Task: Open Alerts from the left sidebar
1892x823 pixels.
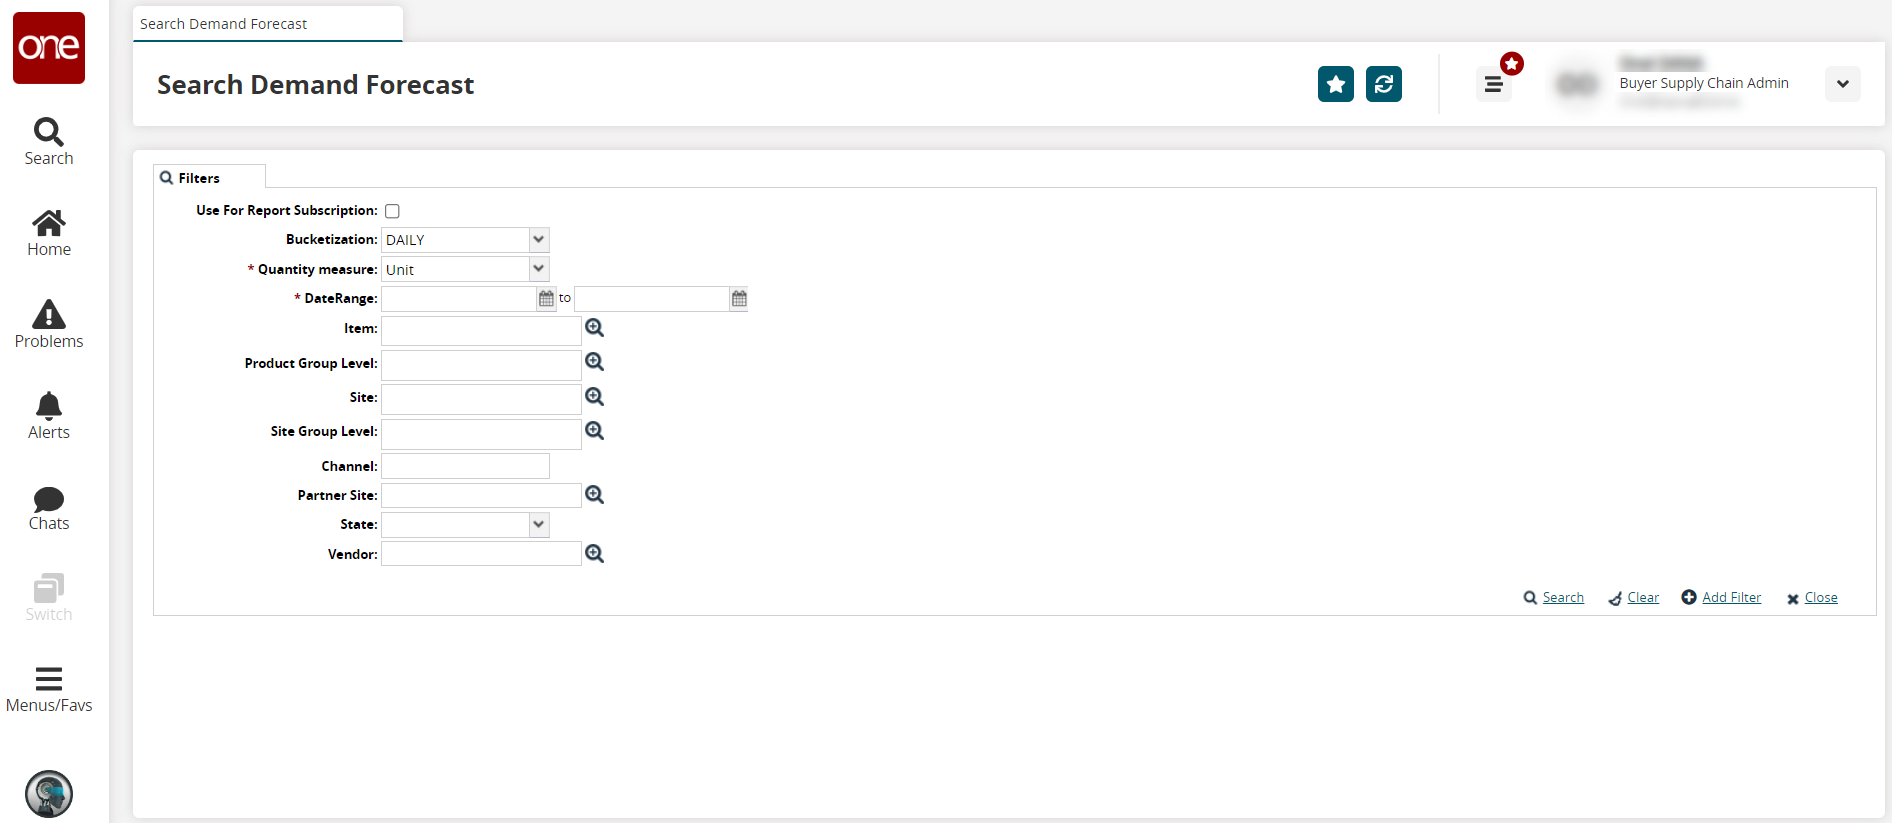Action: click(x=49, y=415)
